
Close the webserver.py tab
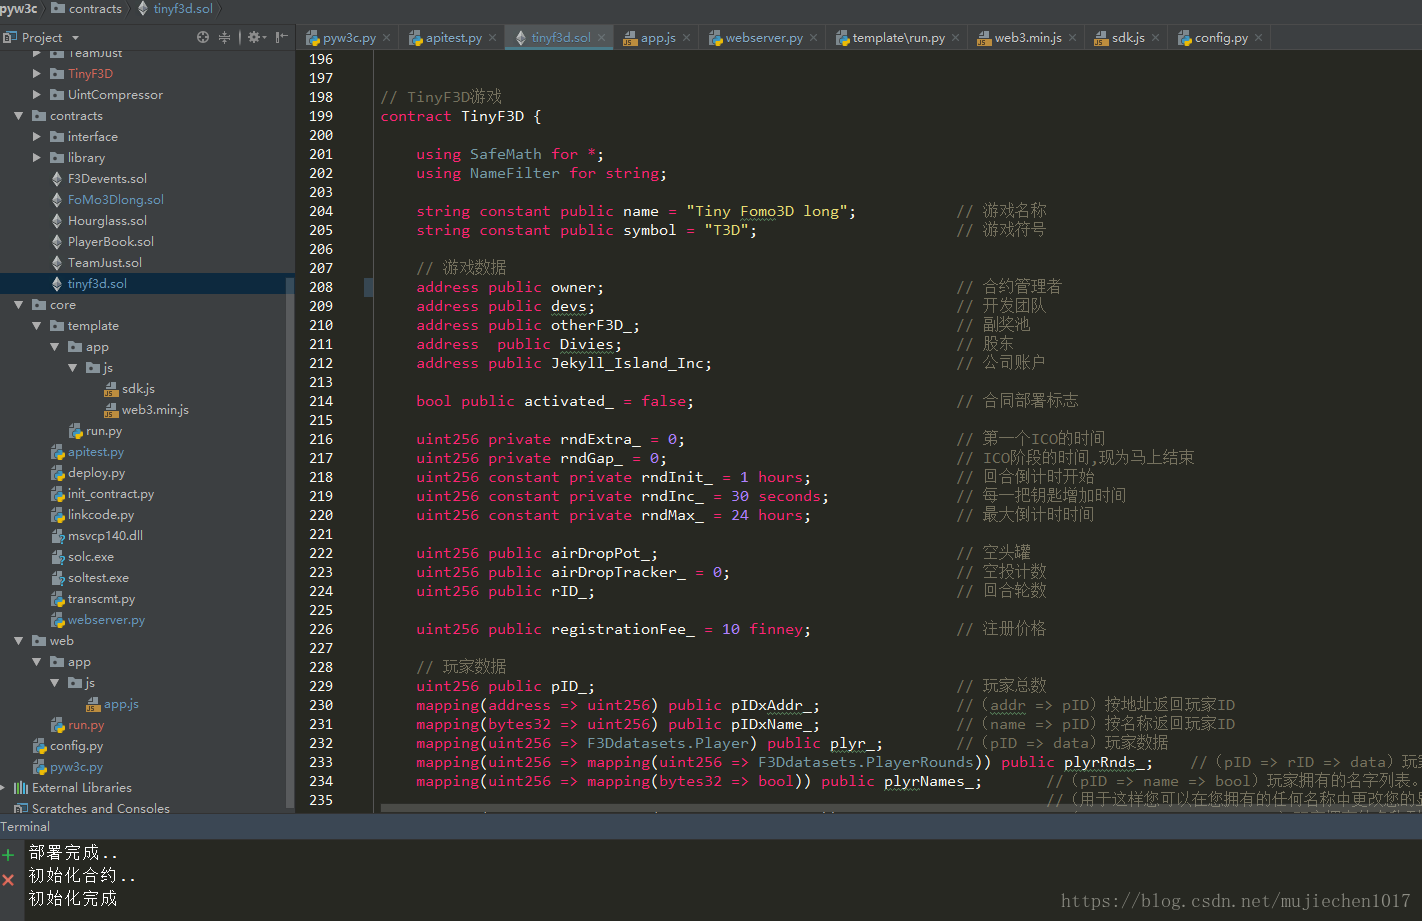[814, 38]
